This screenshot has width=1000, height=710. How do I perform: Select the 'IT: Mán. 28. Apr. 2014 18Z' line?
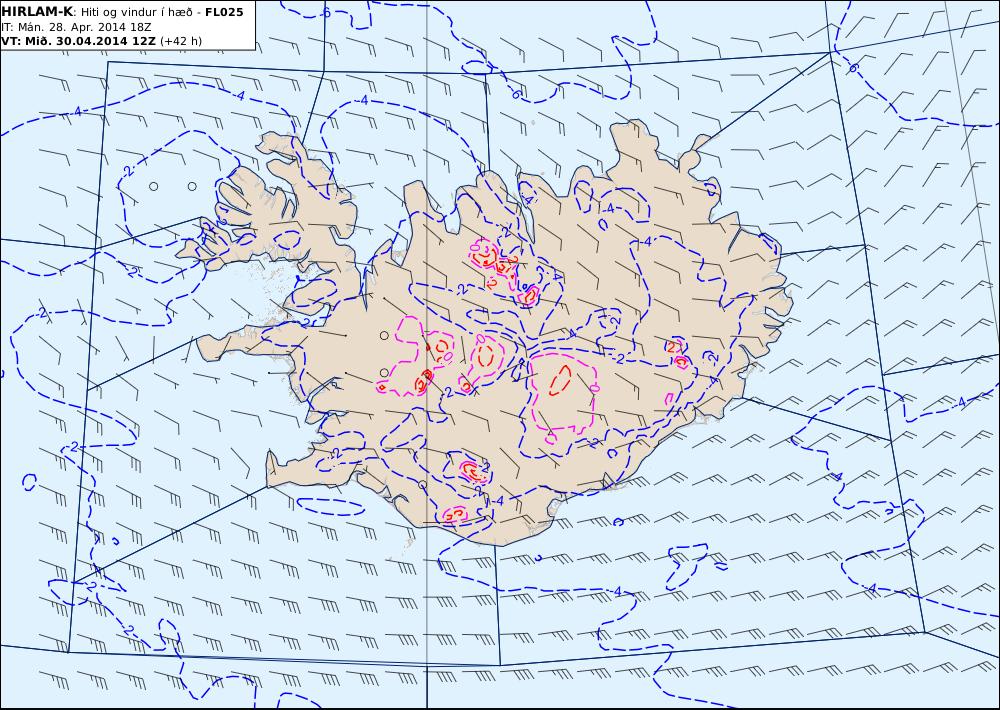tap(77, 27)
